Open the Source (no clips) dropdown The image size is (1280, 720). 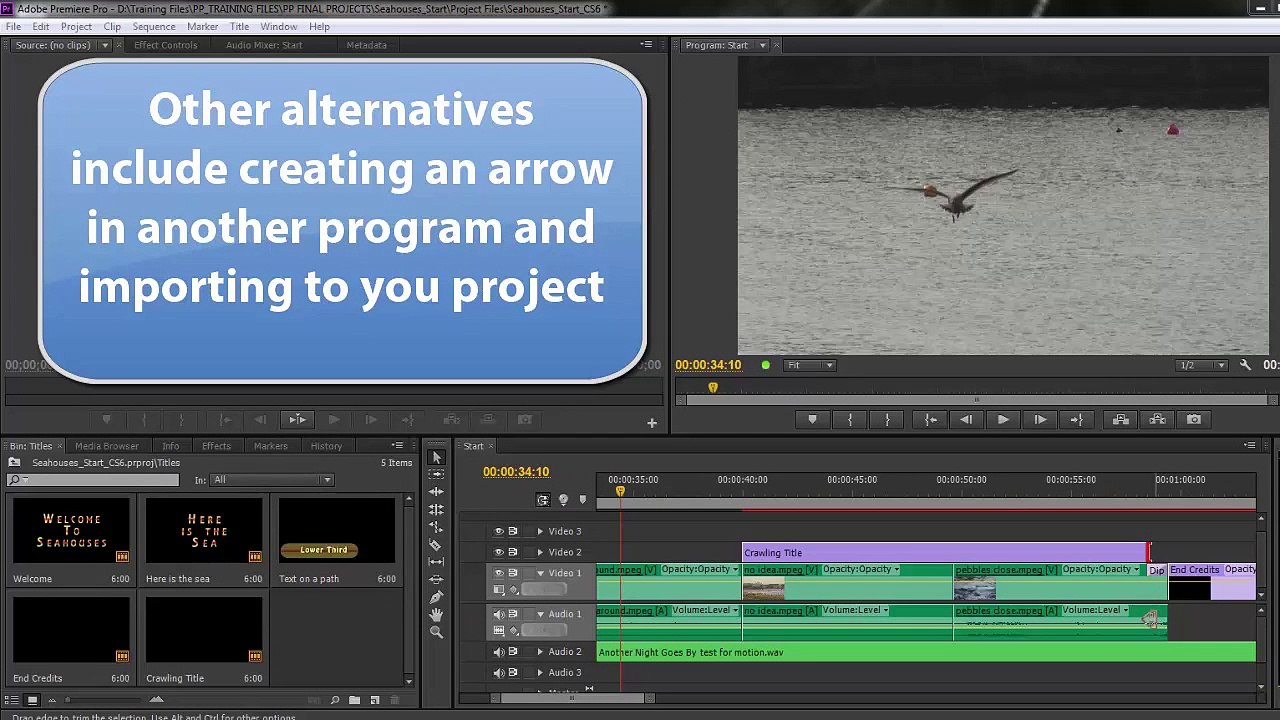point(104,45)
